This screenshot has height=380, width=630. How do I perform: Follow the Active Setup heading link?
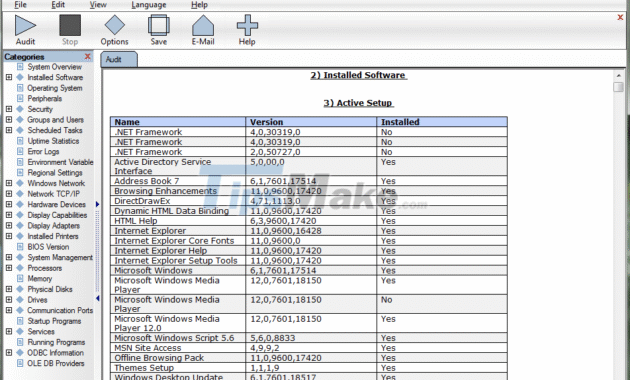click(358, 103)
